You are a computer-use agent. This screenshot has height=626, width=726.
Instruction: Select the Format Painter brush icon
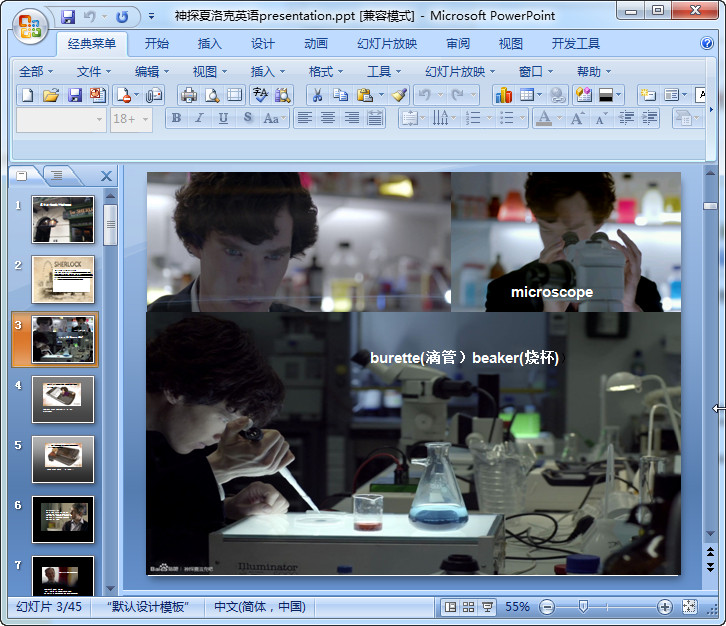pos(399,95)
